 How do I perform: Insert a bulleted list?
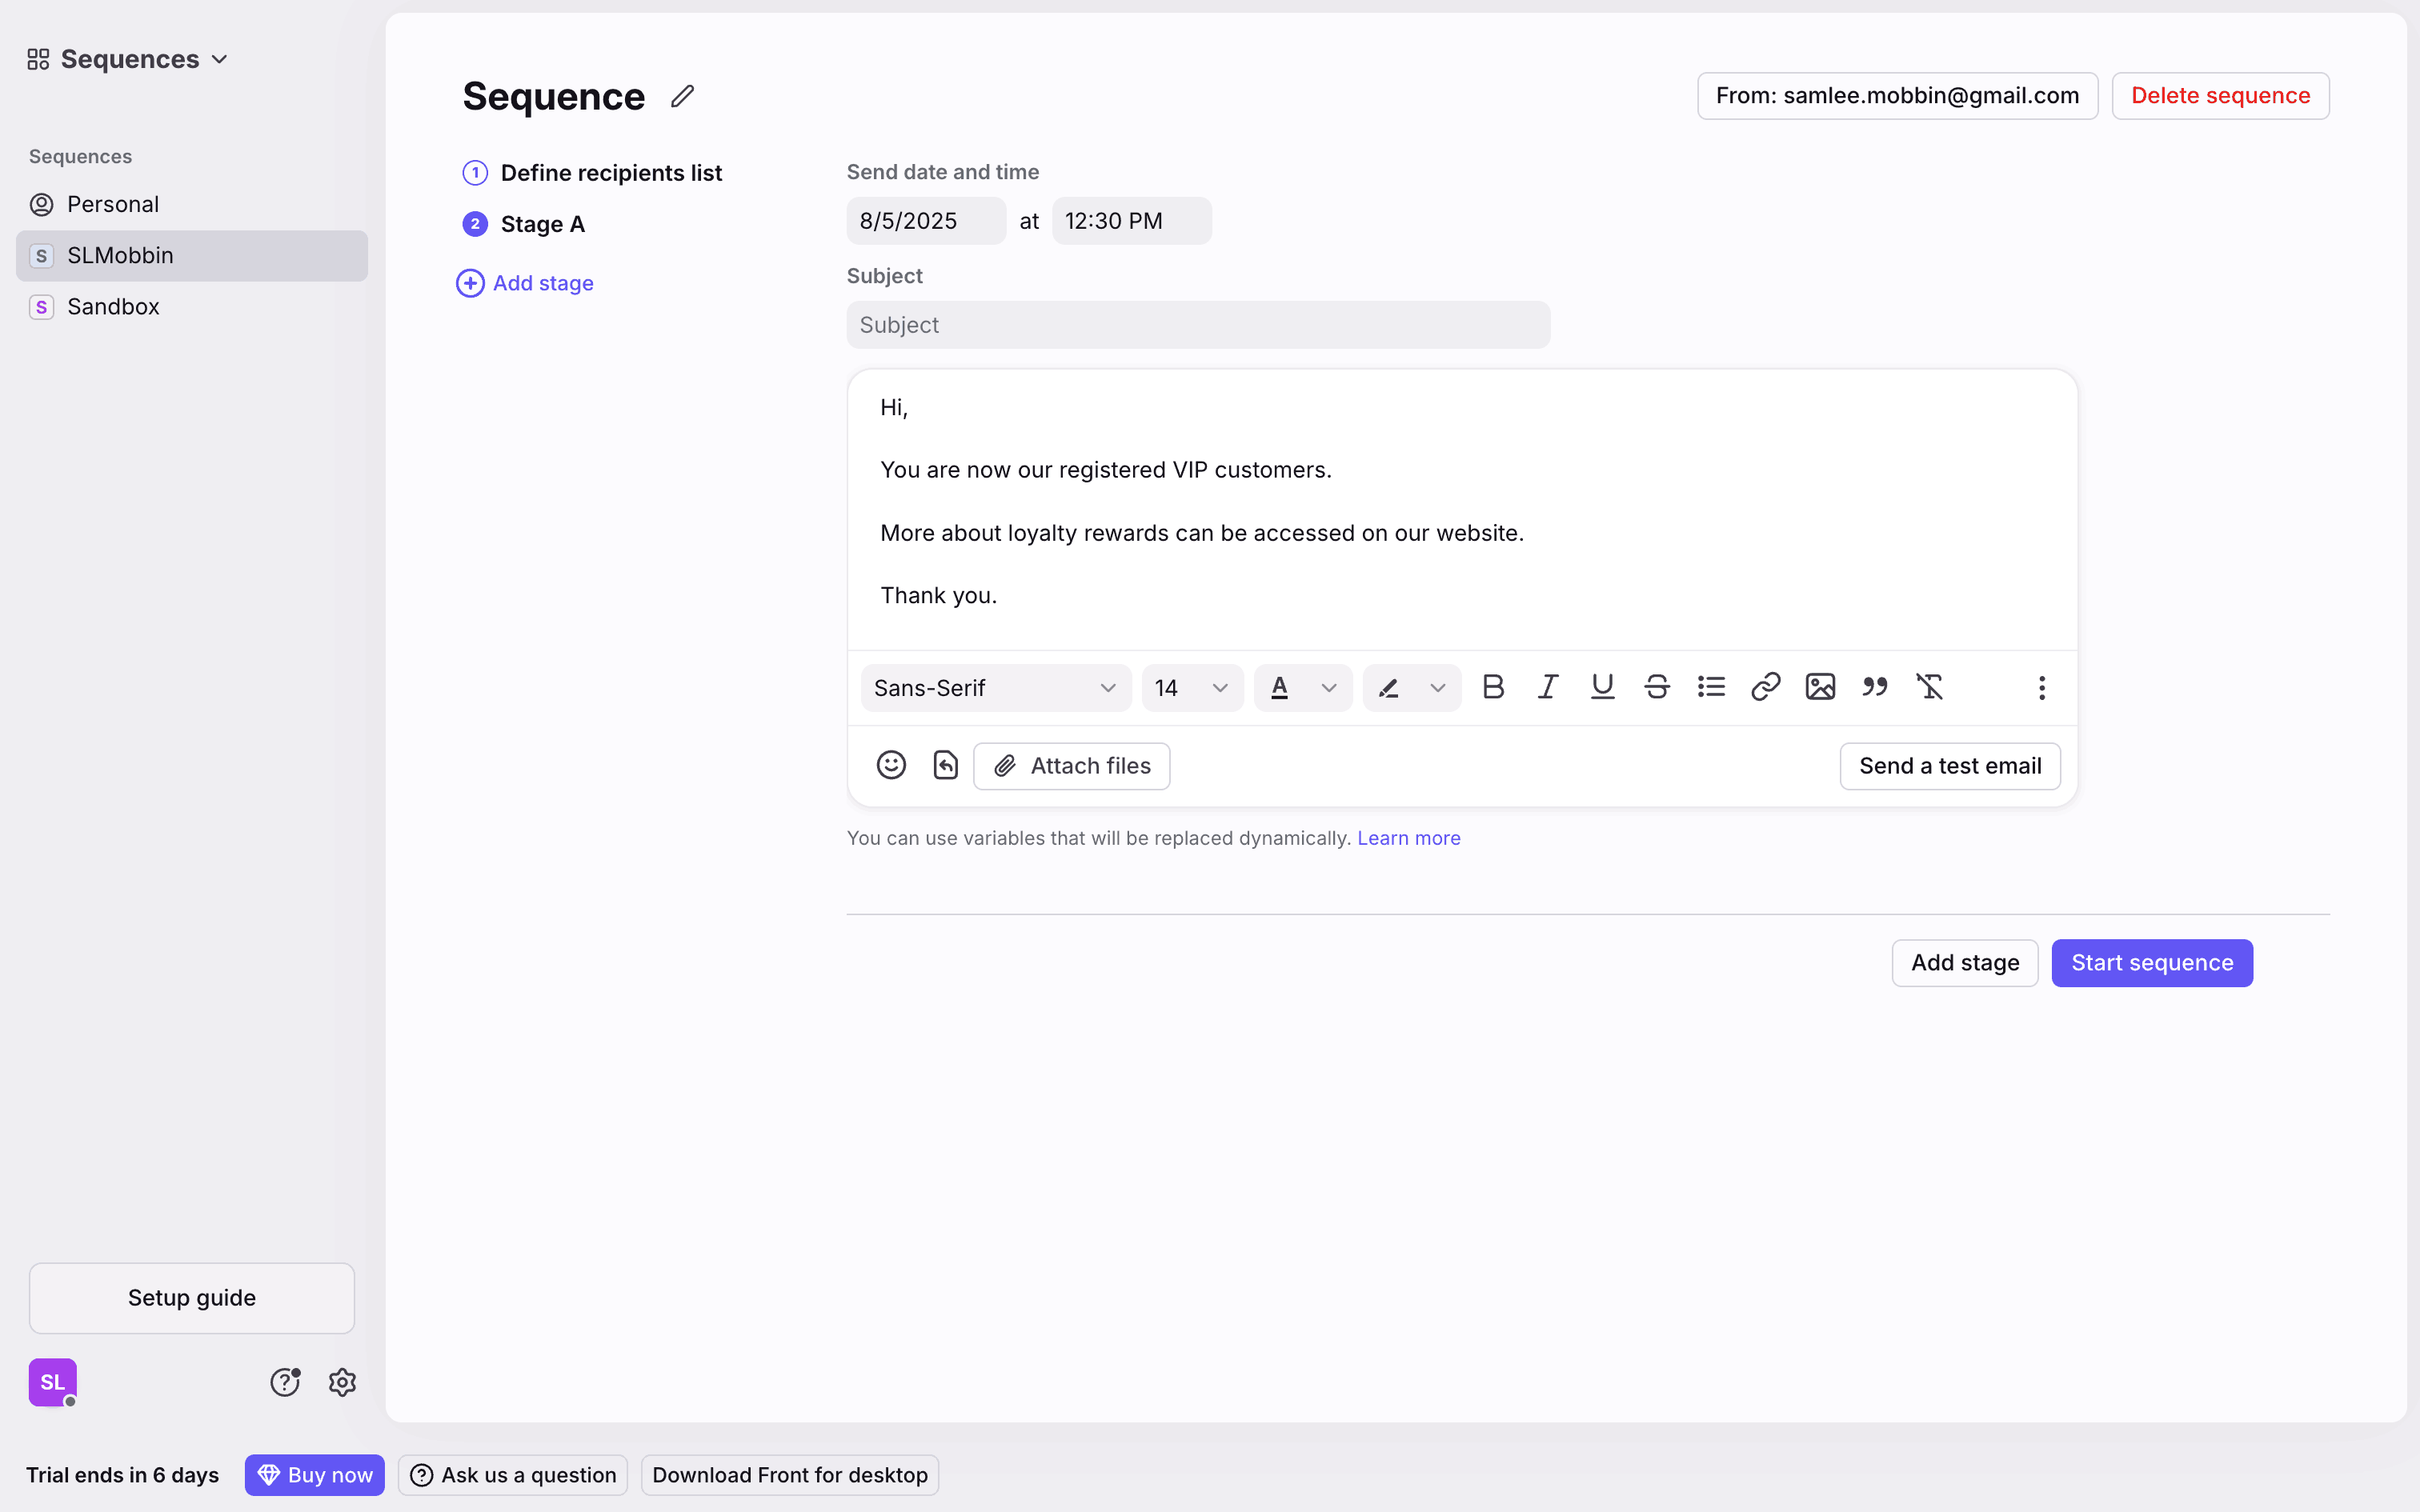point(1711,687)
